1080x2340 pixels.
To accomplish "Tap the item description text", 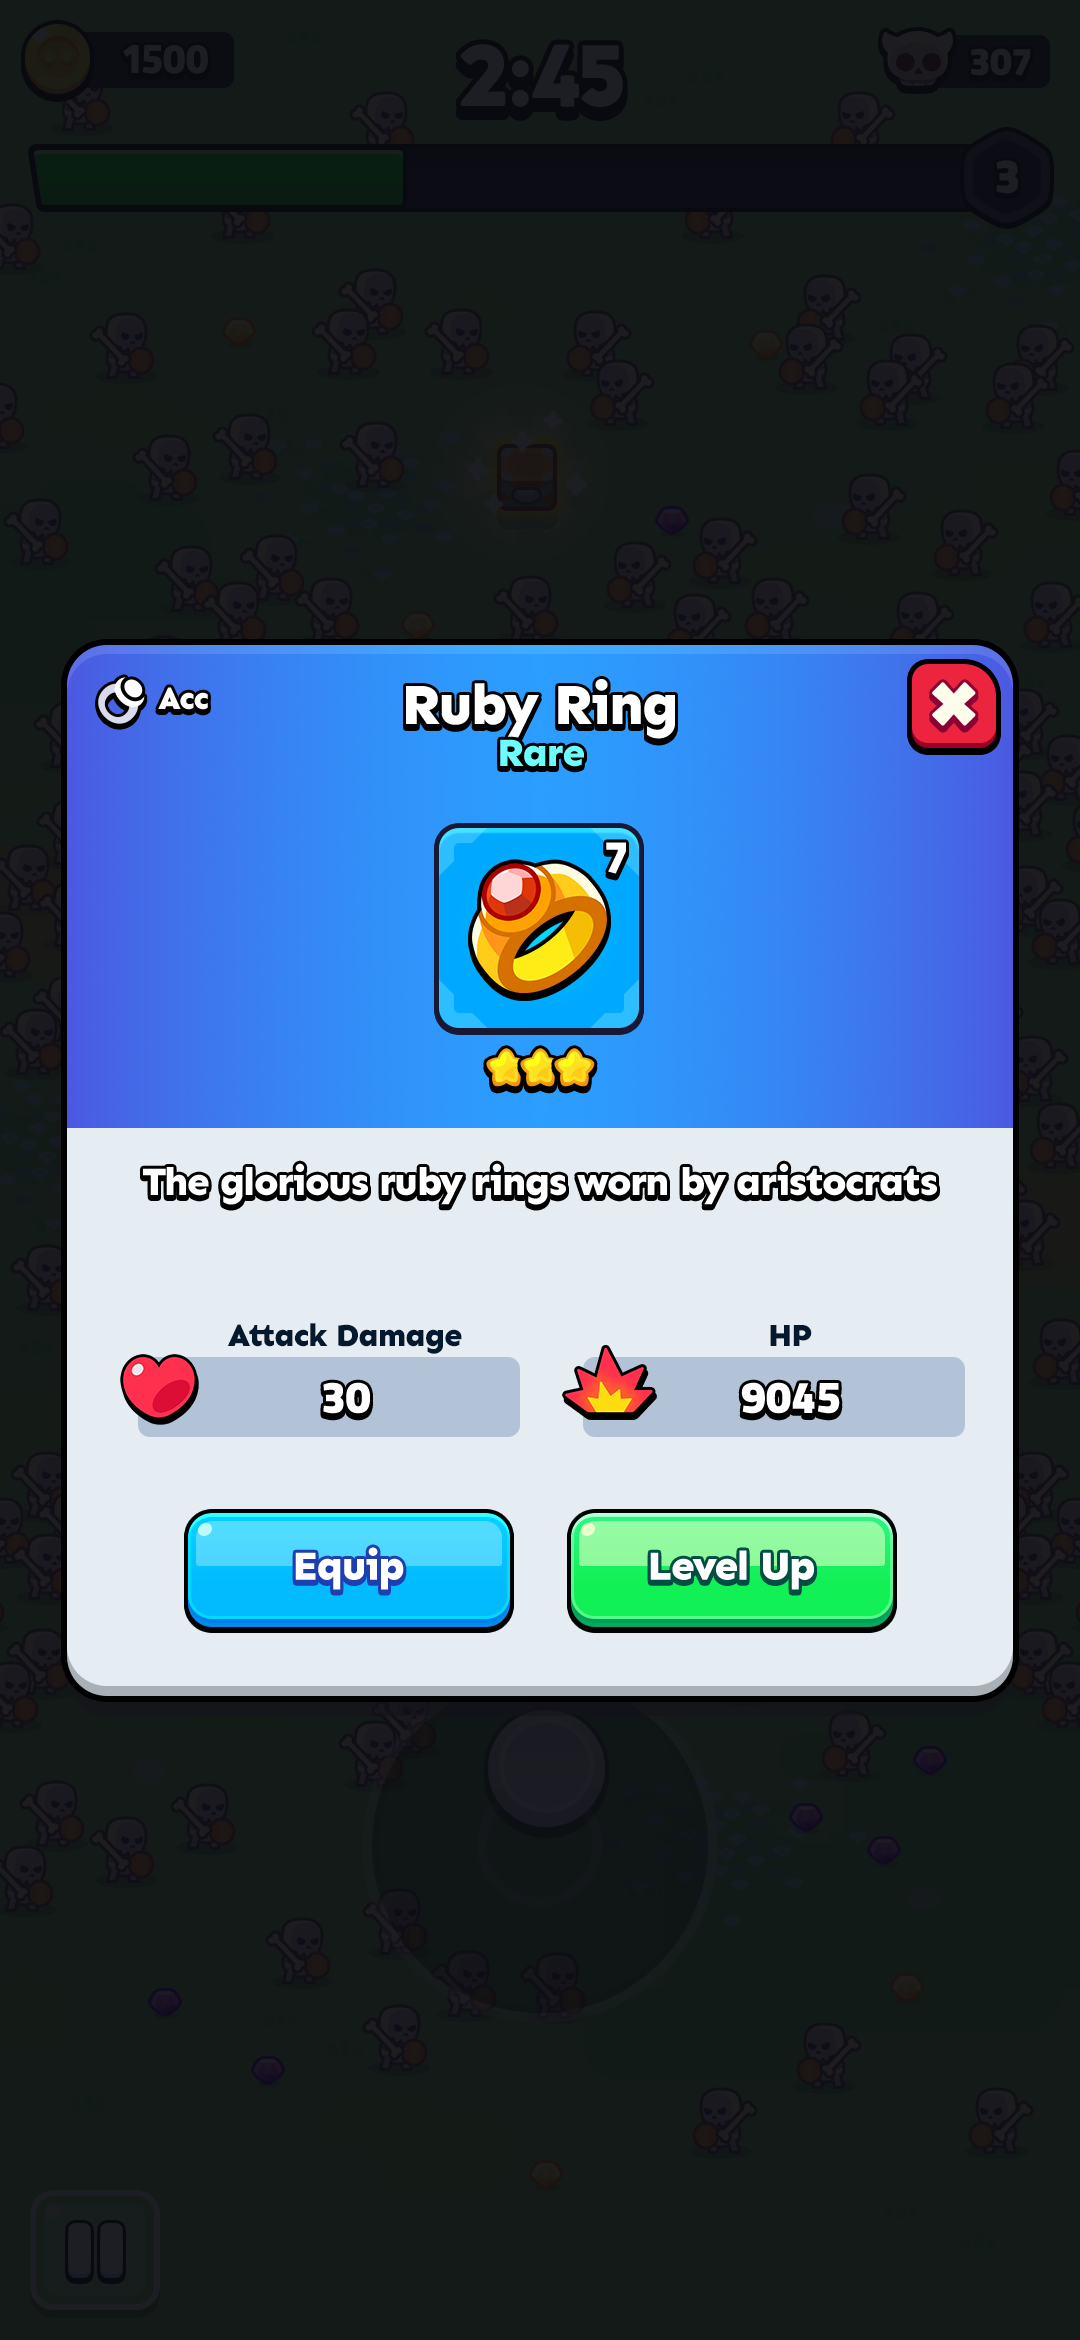I will click(540, 1184).
